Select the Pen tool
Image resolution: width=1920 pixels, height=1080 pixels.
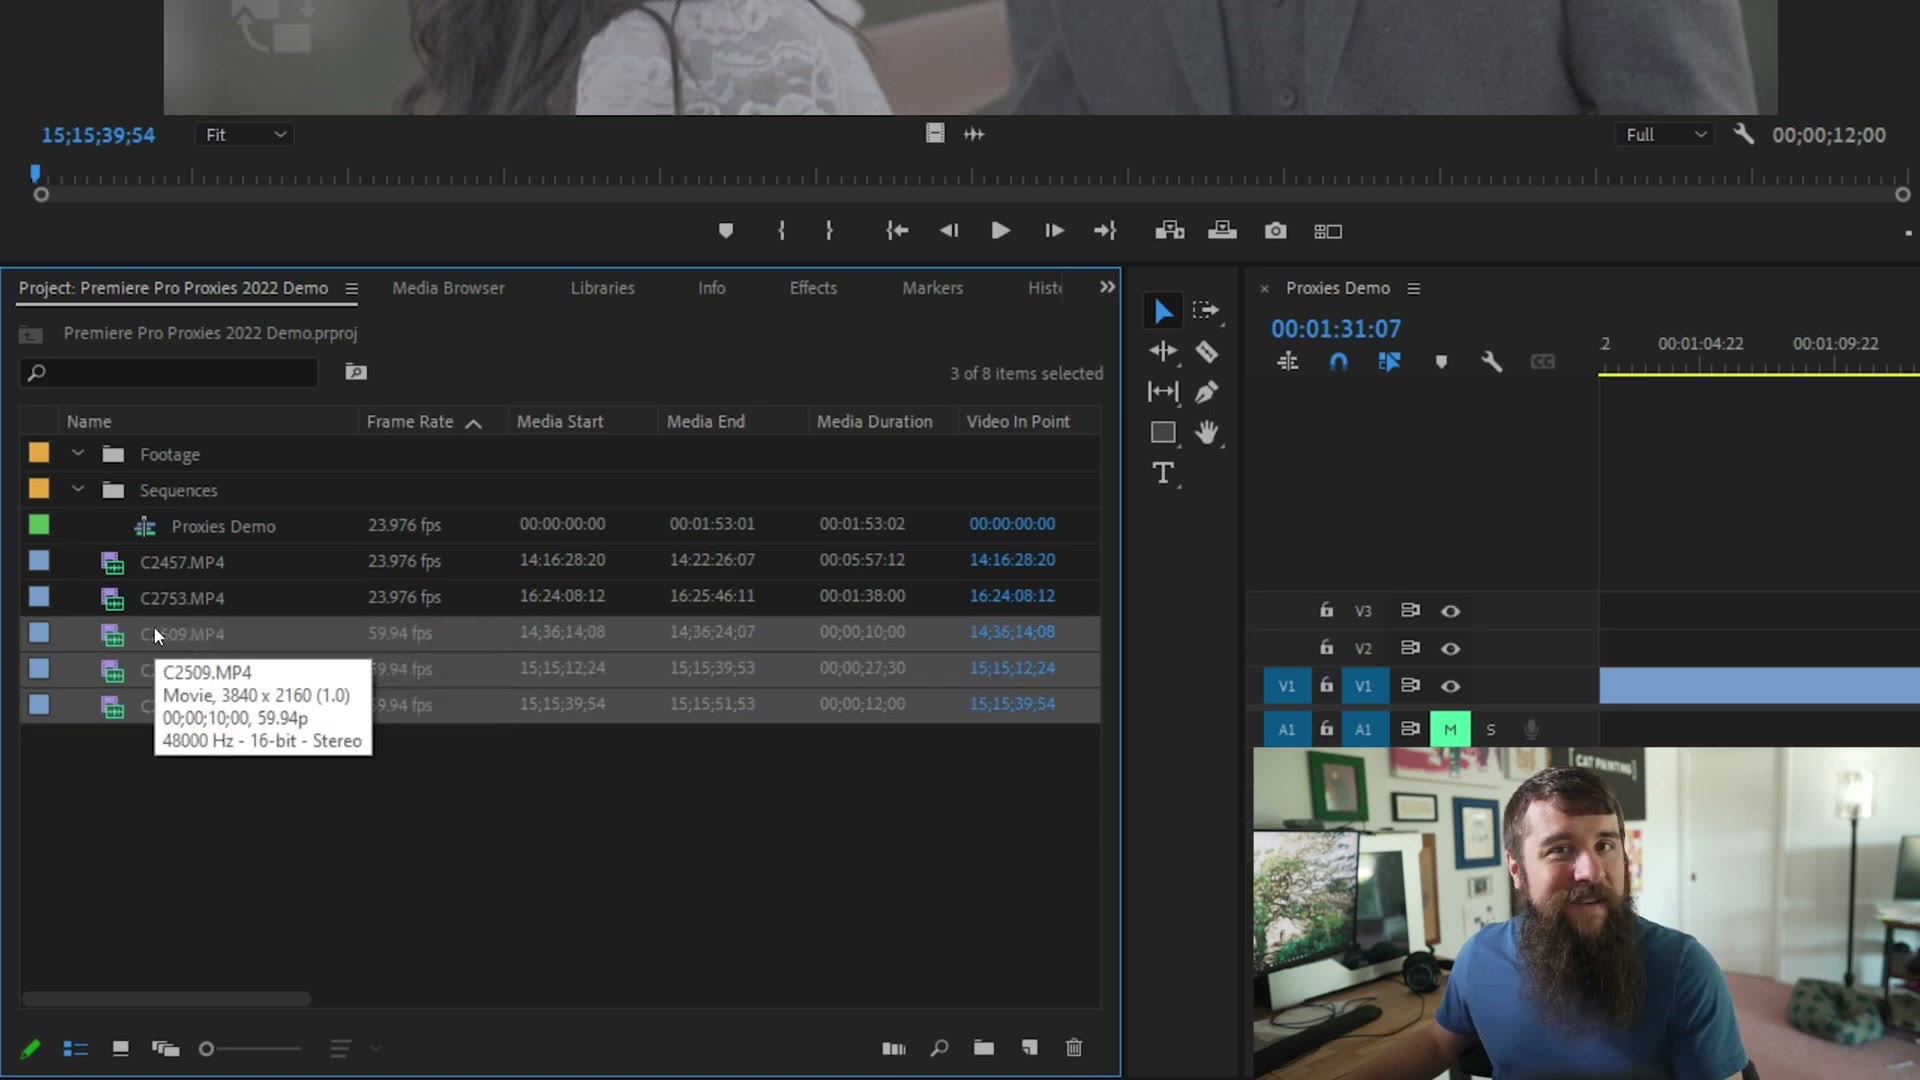[x=1206, y=392]
